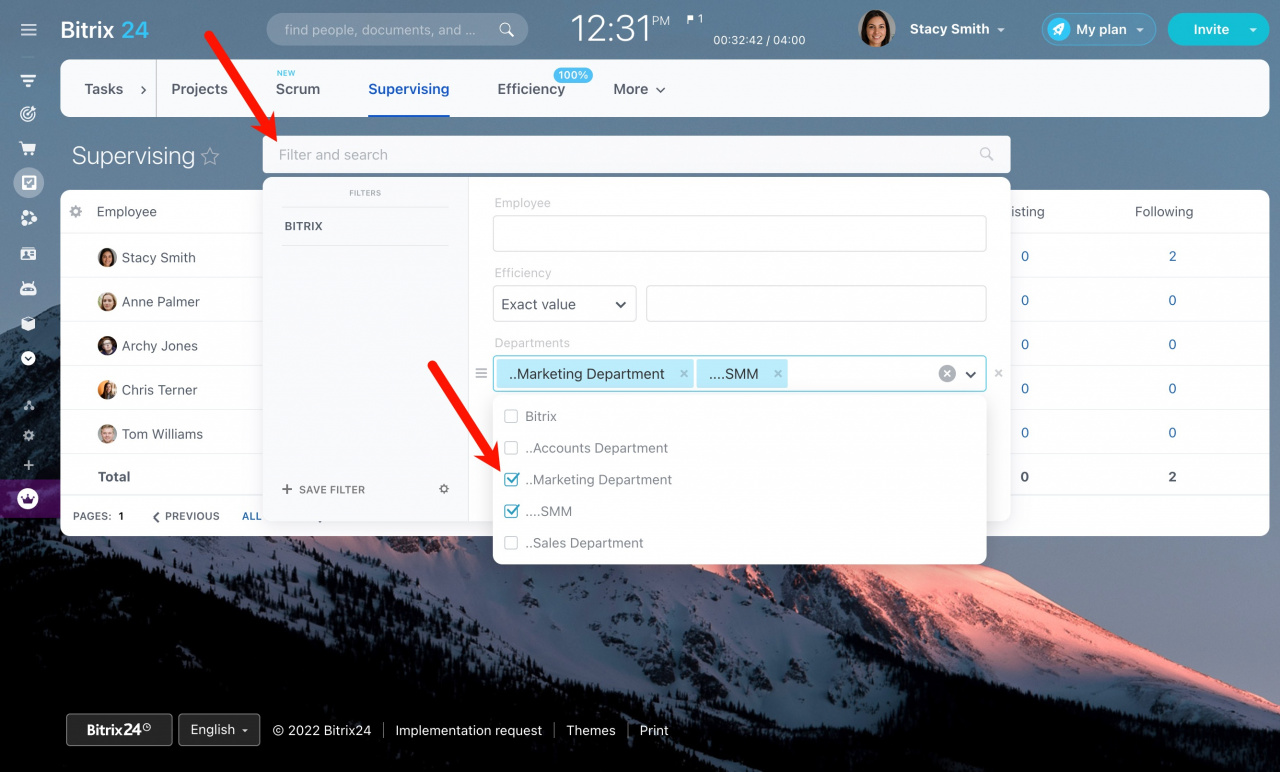Open the Scrum tab

click(298, 89)
